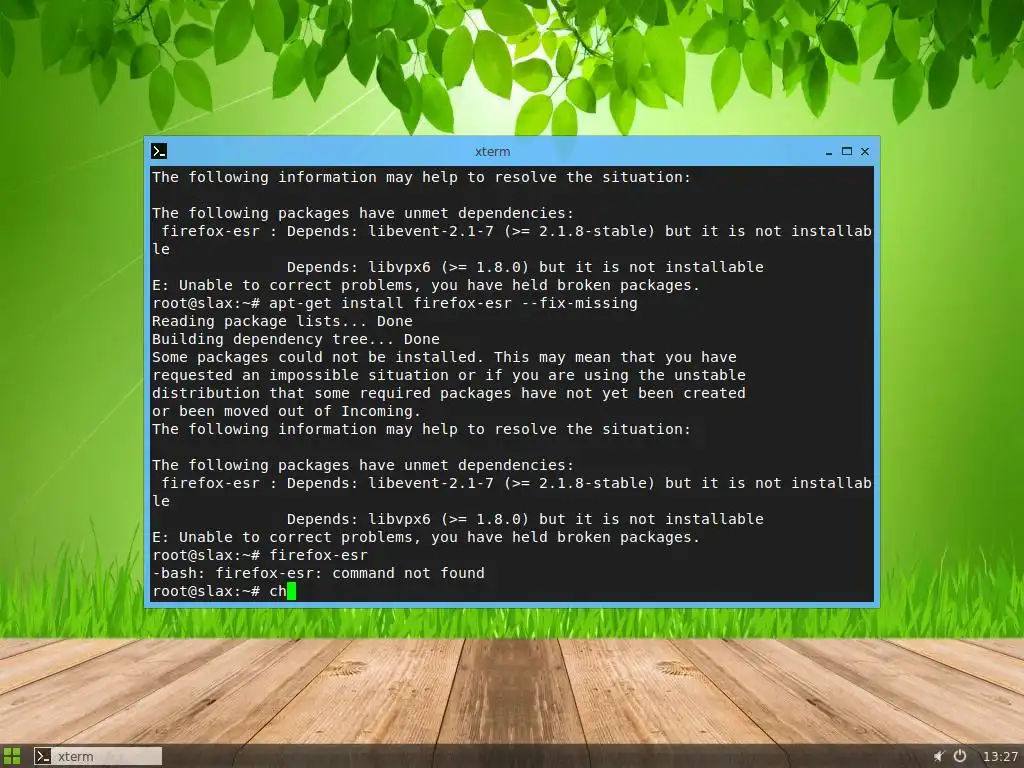The width and height of the screenshot is (1024, 768).
Task: Click 'distribution that some required packages' line
Action: click(449, 393)
